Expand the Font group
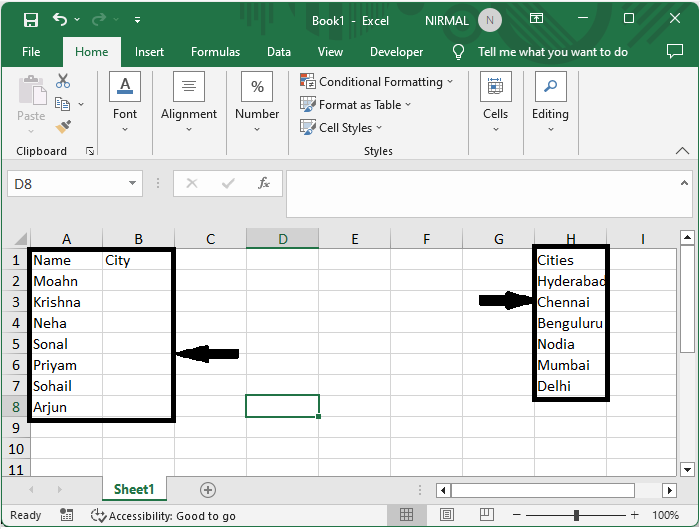This screenshot has width=700, height=529. tap(125, 102)
